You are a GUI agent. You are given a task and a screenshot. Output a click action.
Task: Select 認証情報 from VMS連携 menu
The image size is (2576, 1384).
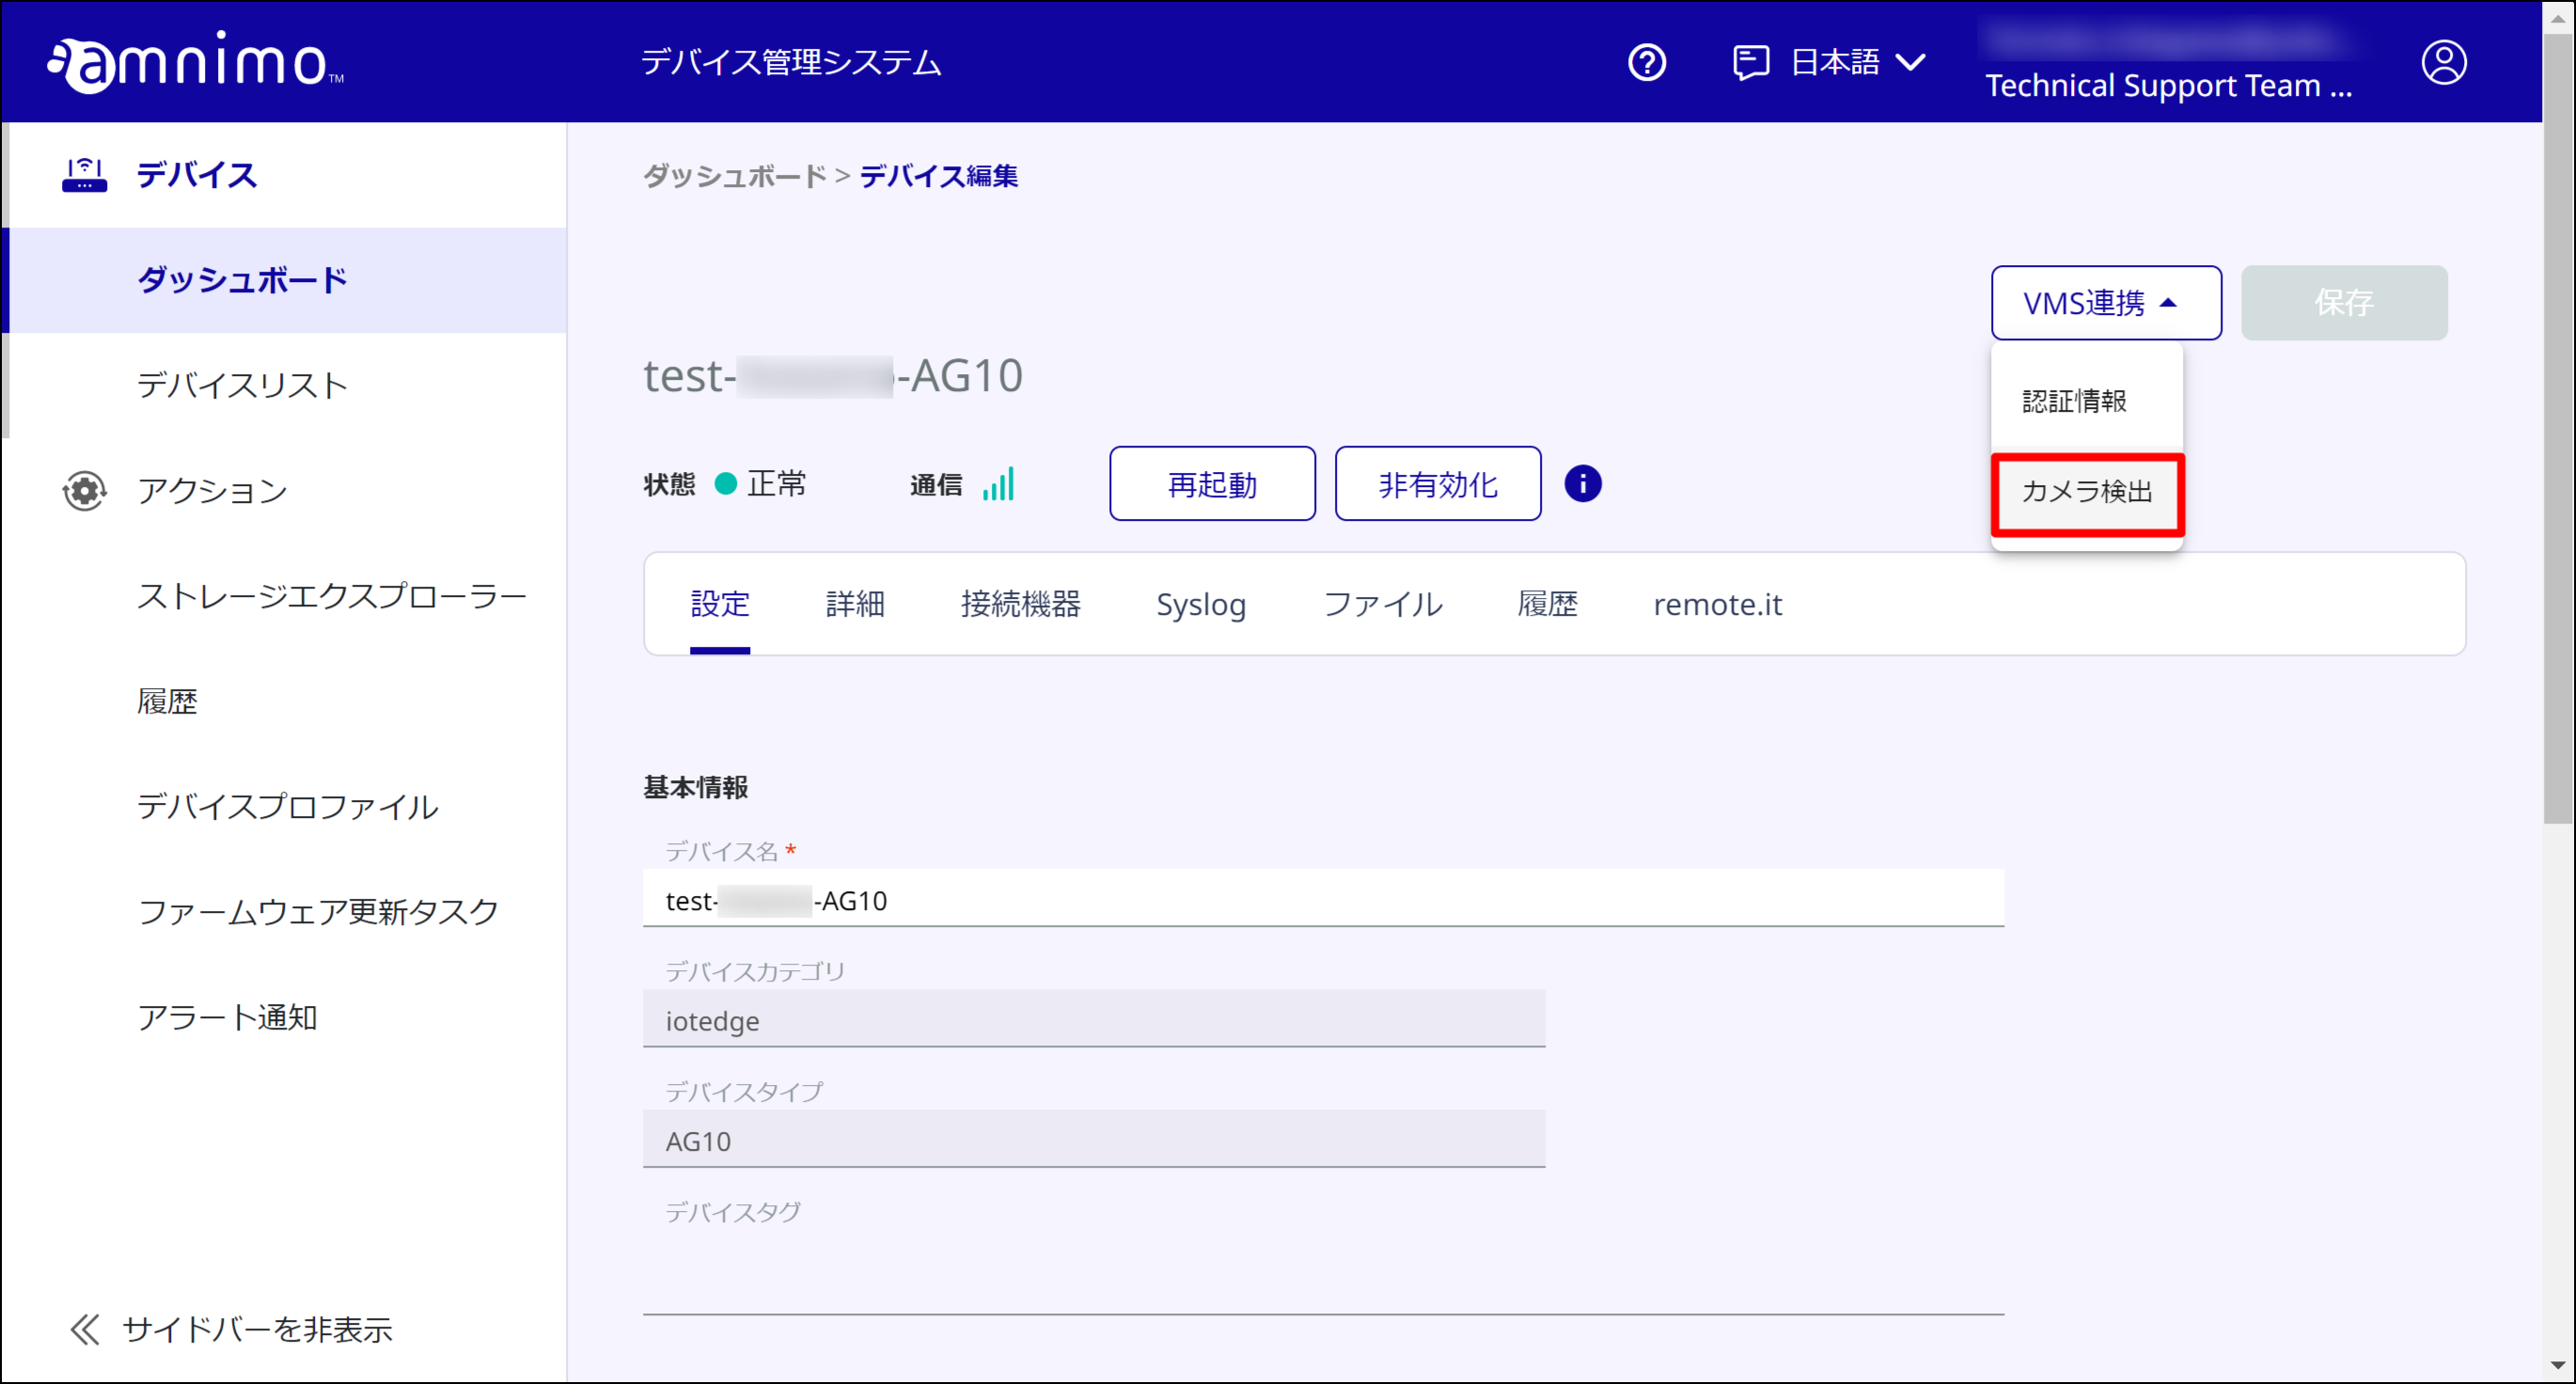[x=2086, y=401]
